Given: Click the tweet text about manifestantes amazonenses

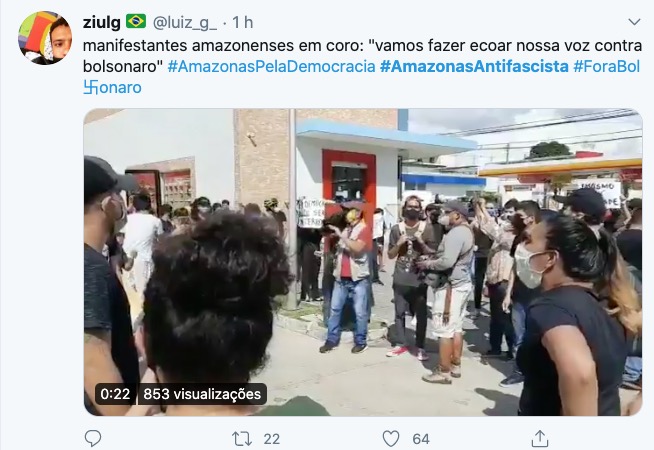Looking at the screenshot, I should 362,56.
